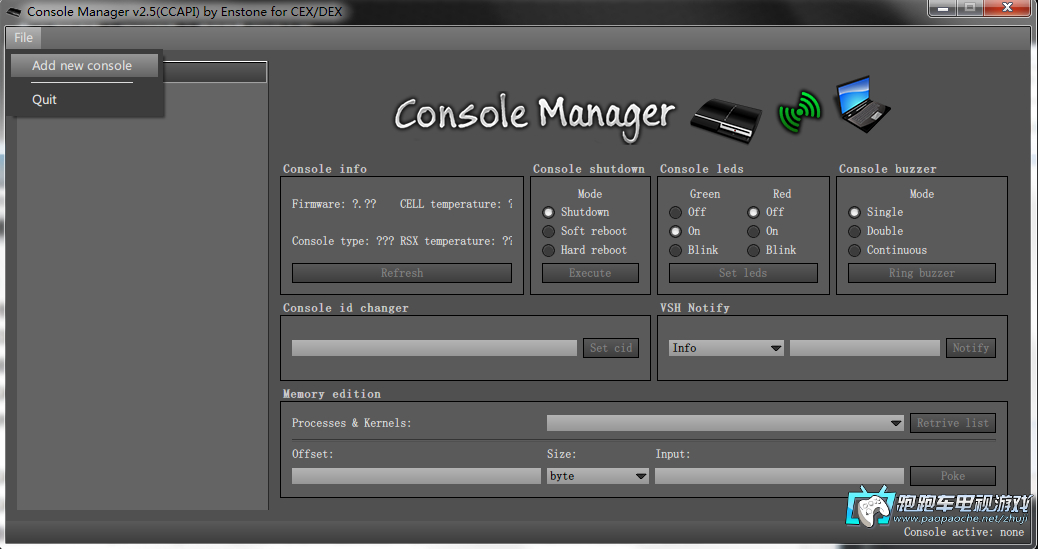The width and height of the screenshot is (1038, 549).
Task: Choose Continuous buzzer mode
Action: (855, 250)
